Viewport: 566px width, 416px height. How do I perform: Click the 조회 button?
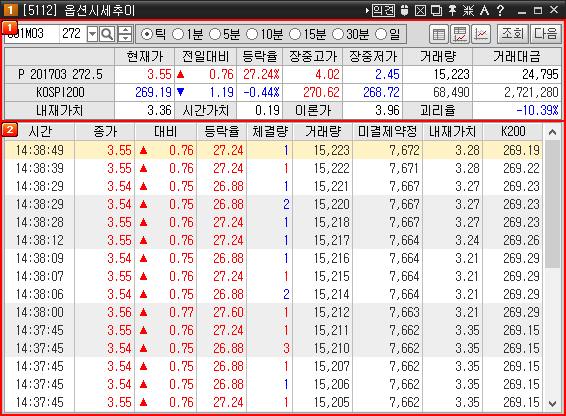pyautogui.click(x=512, y=34)
